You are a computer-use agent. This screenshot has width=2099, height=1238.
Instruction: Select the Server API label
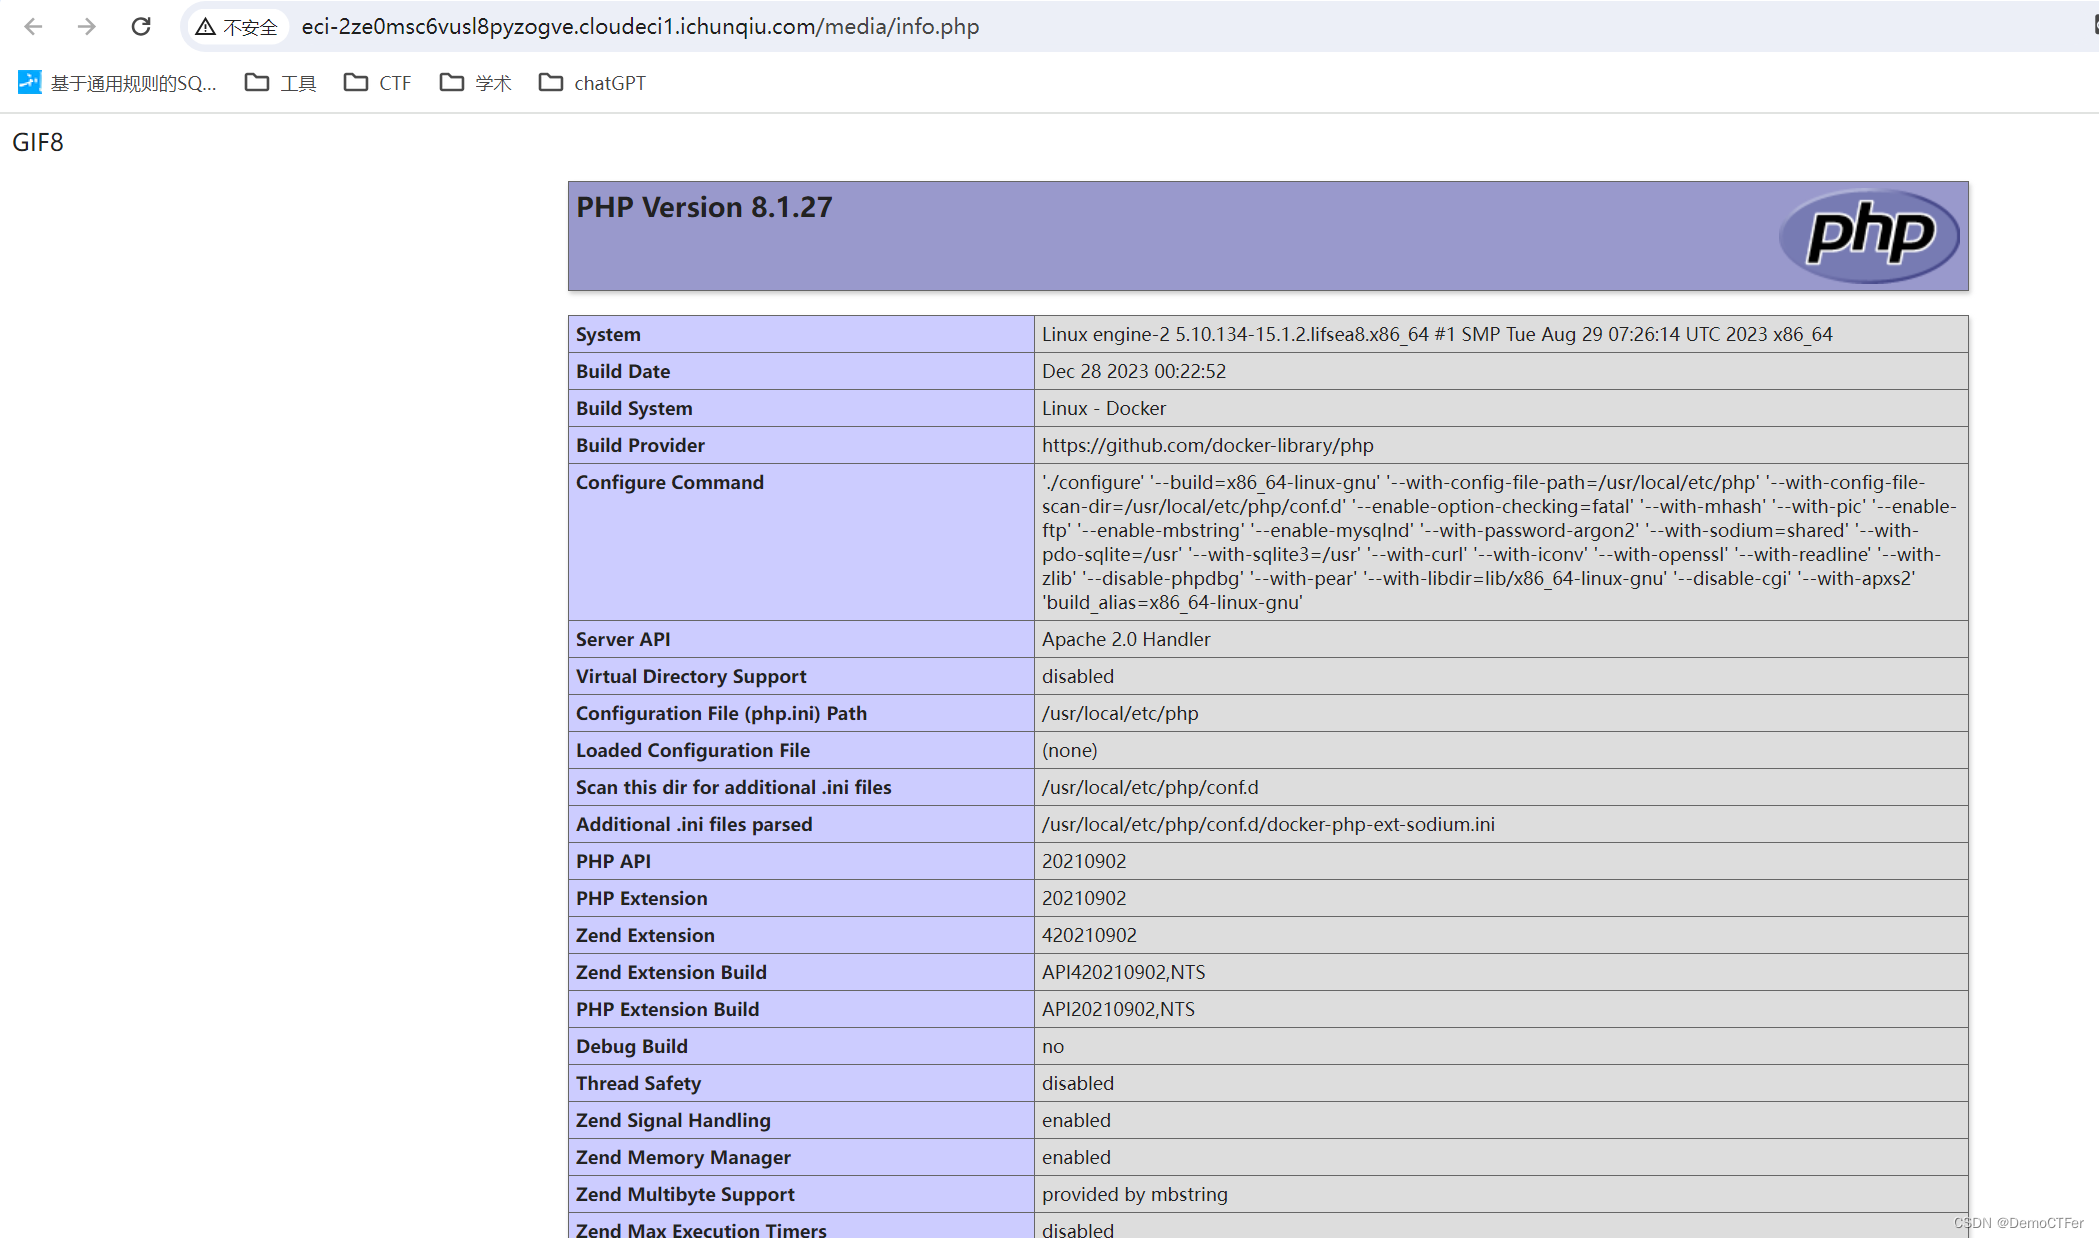pos(623,639)
